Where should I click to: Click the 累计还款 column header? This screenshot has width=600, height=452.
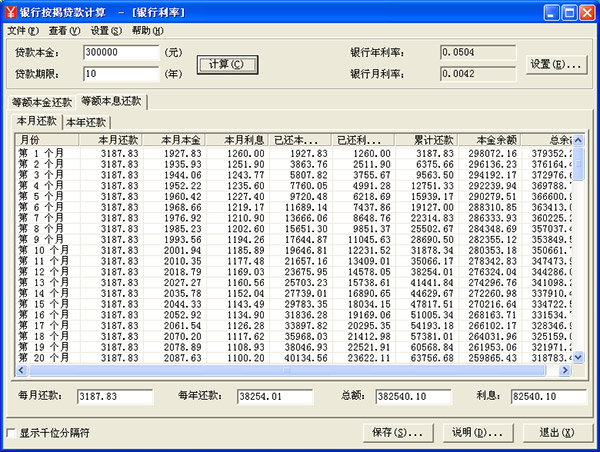(x=427, y=140)
